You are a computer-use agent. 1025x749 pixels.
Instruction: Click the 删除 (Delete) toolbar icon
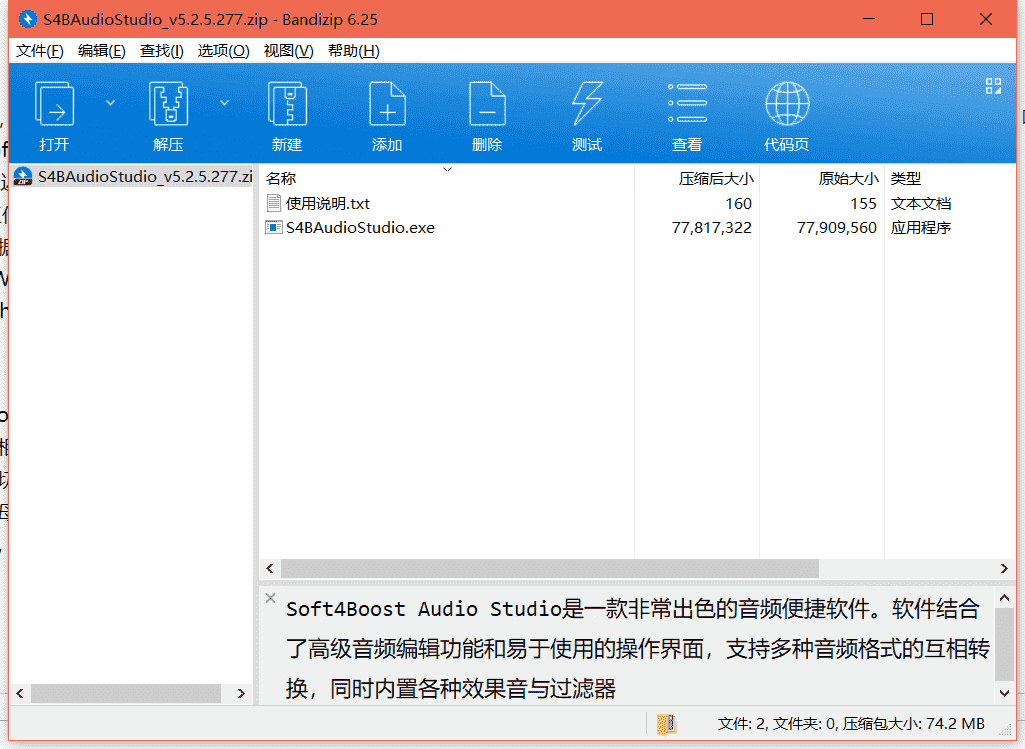(x=487, y=104)
